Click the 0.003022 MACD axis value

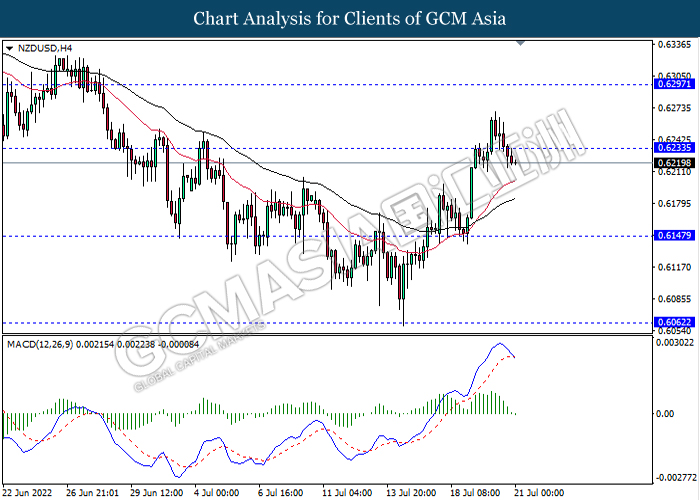675,342
